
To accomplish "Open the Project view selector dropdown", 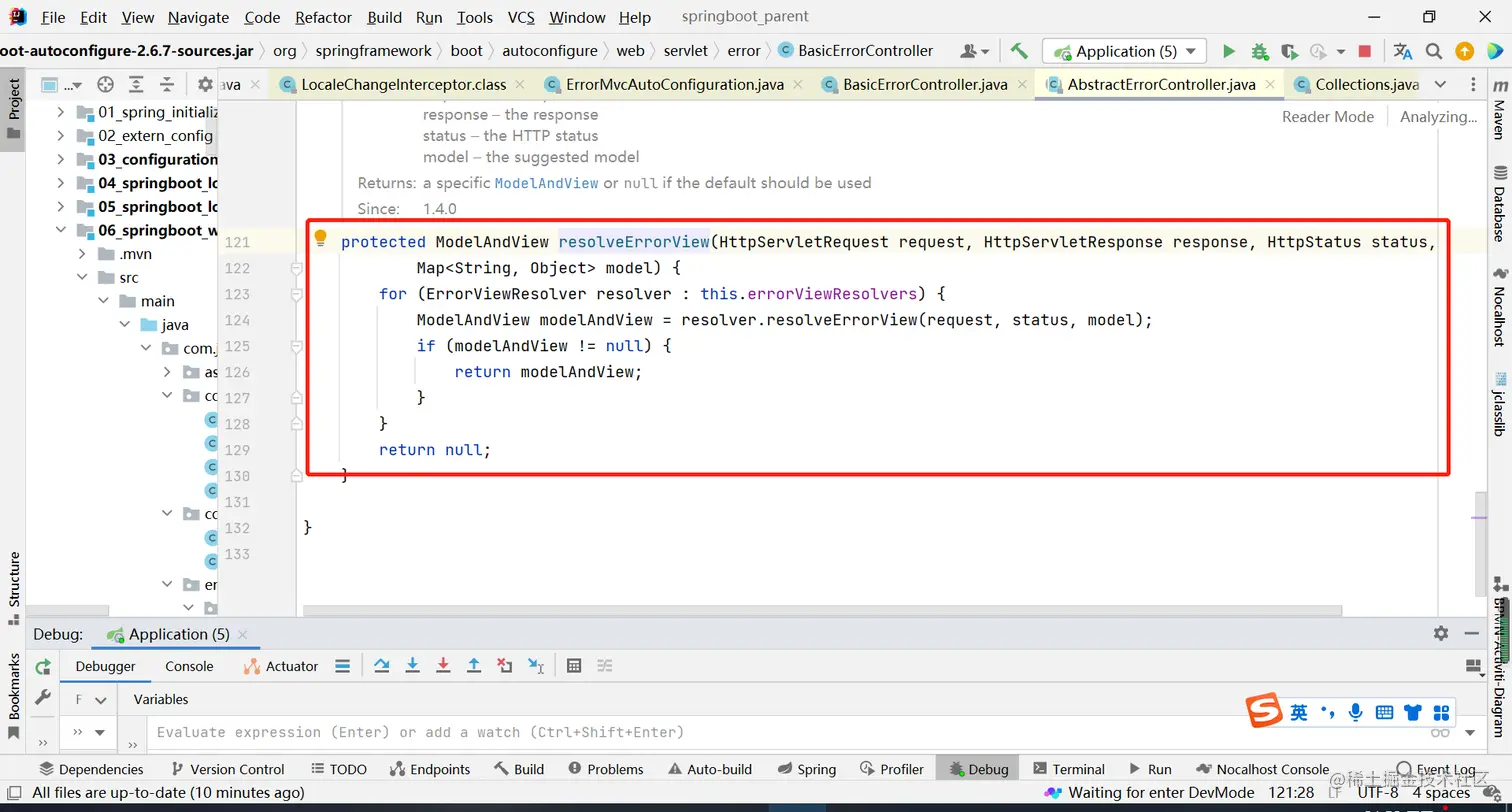I will tap(62, 85).
